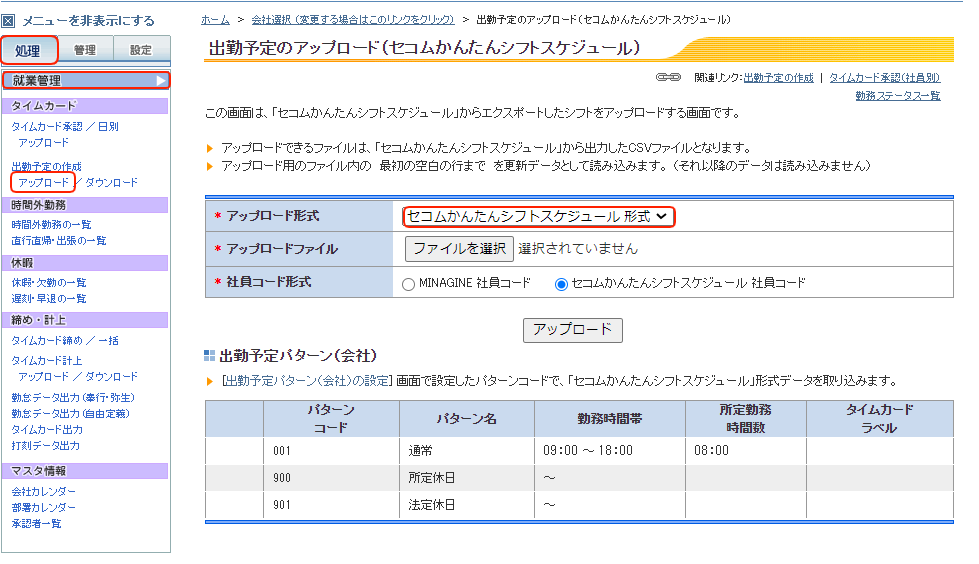Click パターン名 column header
Viewport: 979px width, 564px height.
point(467,418)
